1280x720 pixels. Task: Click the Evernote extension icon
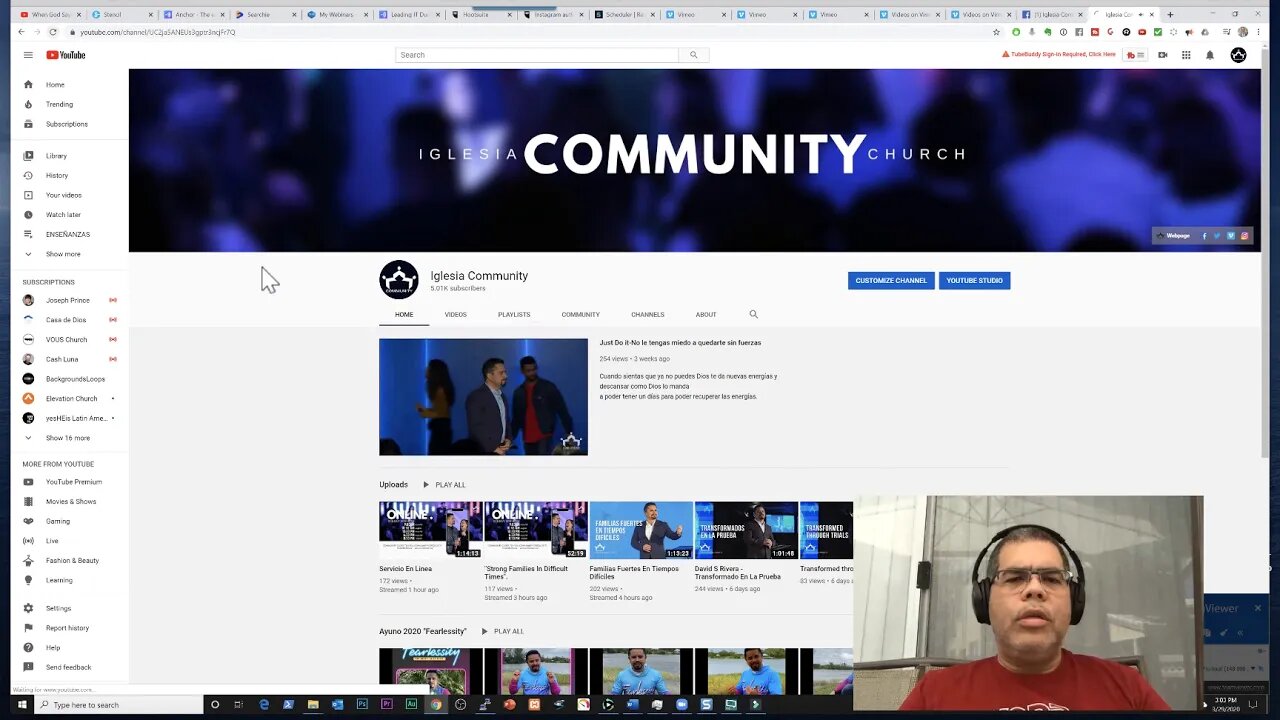click(x=1048, y=32)
